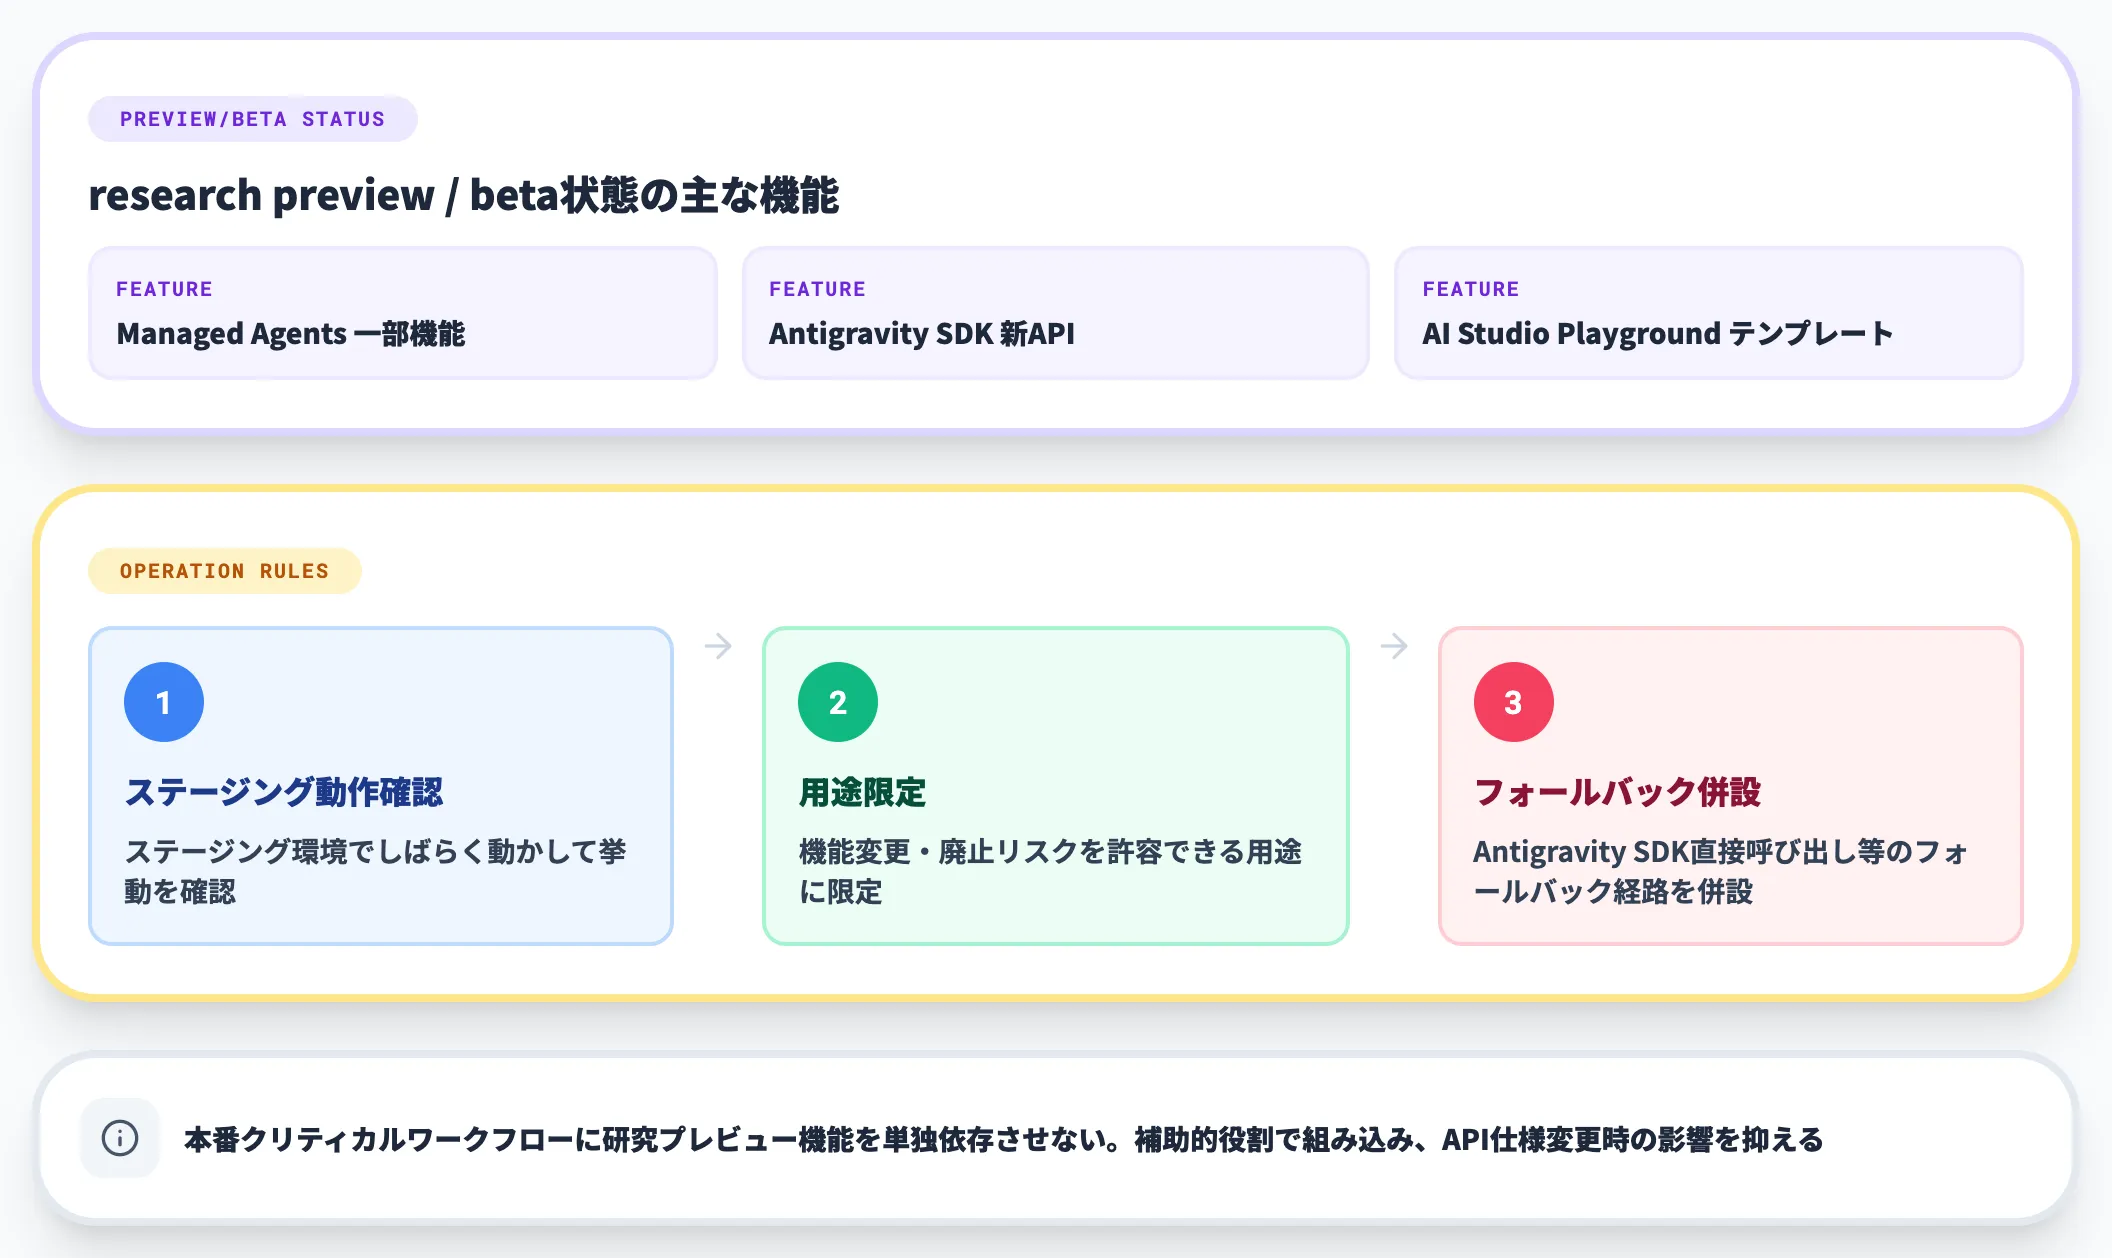Image resolution: width=2112 pixels, height=1258 pixels.
Task: Click the PREVIEW/BETA STATUS badge
Action: (253, 119)
